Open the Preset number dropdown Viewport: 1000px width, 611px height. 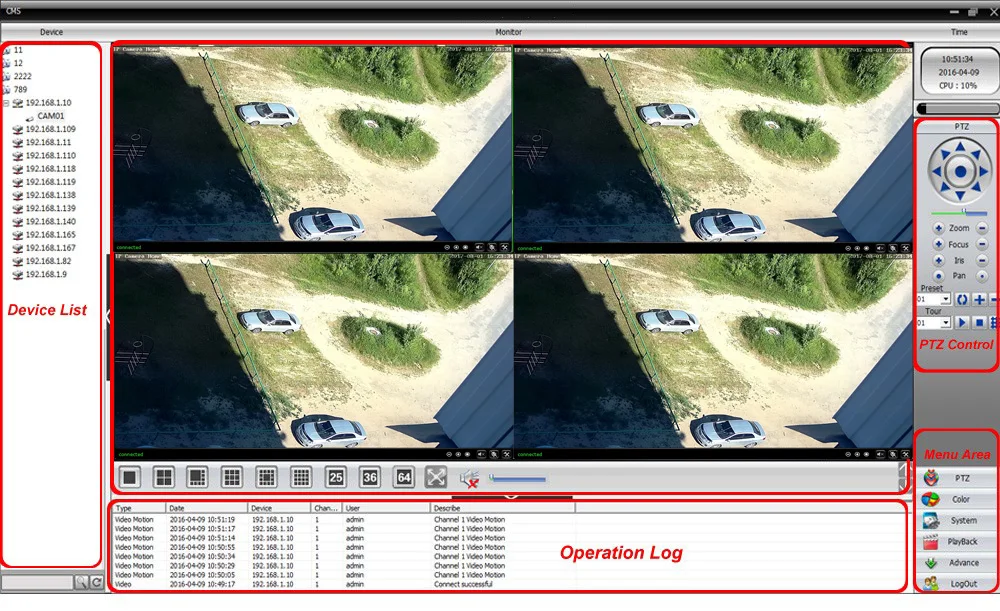coord(946,299)
